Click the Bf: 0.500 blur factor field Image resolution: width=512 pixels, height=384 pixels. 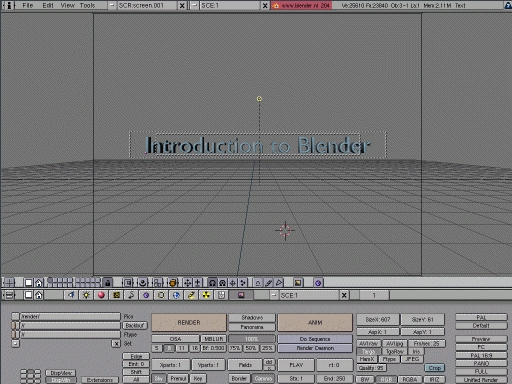click(x=213, y=348)
